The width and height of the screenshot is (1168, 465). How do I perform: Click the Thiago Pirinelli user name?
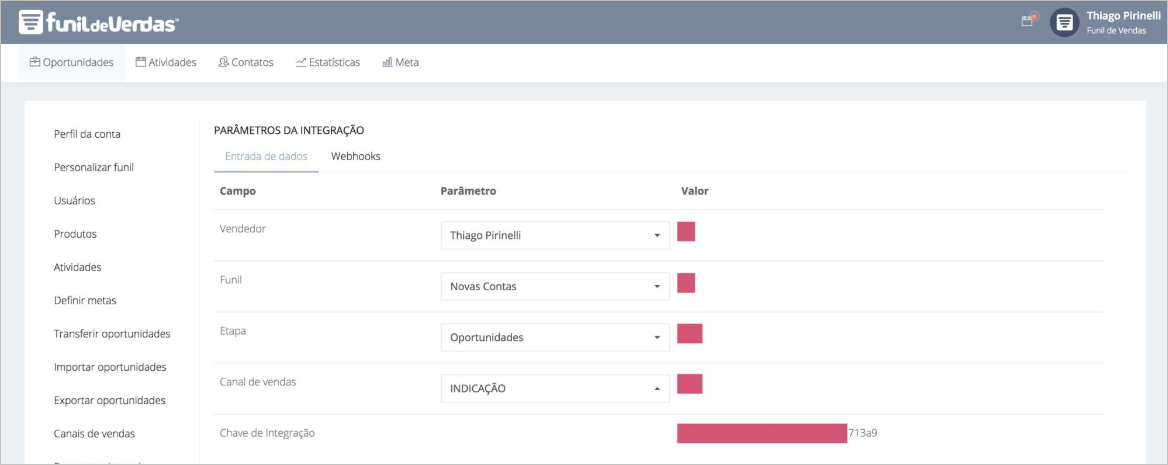click(x=1116, y=16)
